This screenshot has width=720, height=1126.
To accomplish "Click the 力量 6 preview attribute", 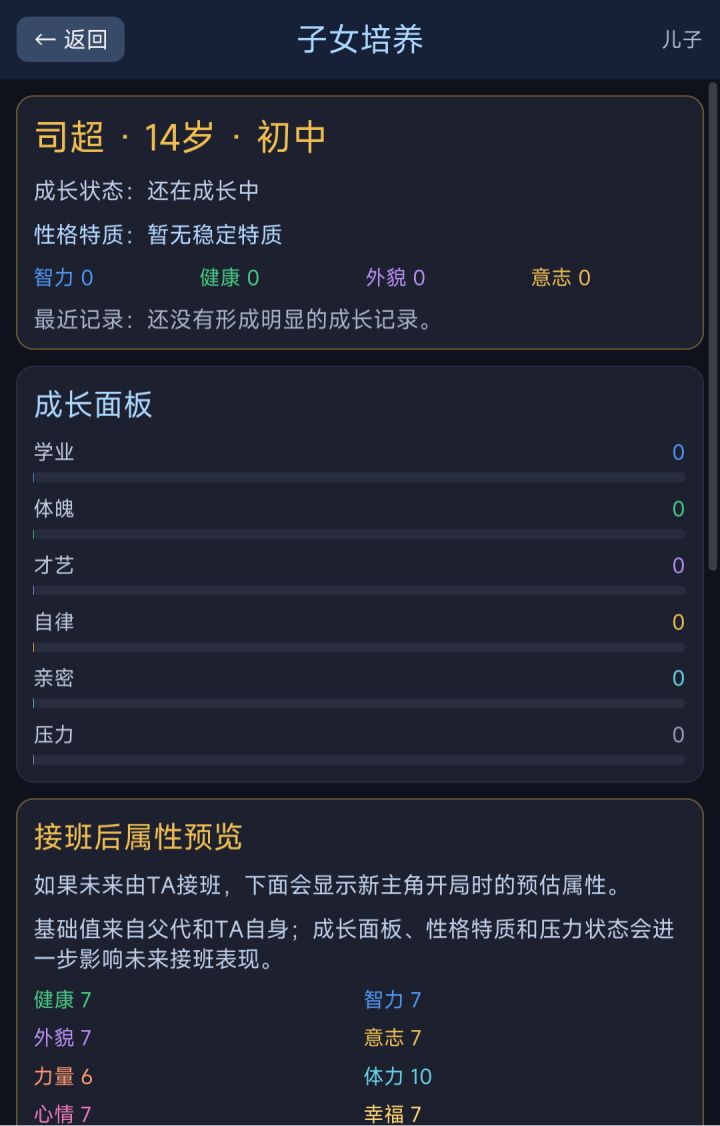I will 63,1076.
